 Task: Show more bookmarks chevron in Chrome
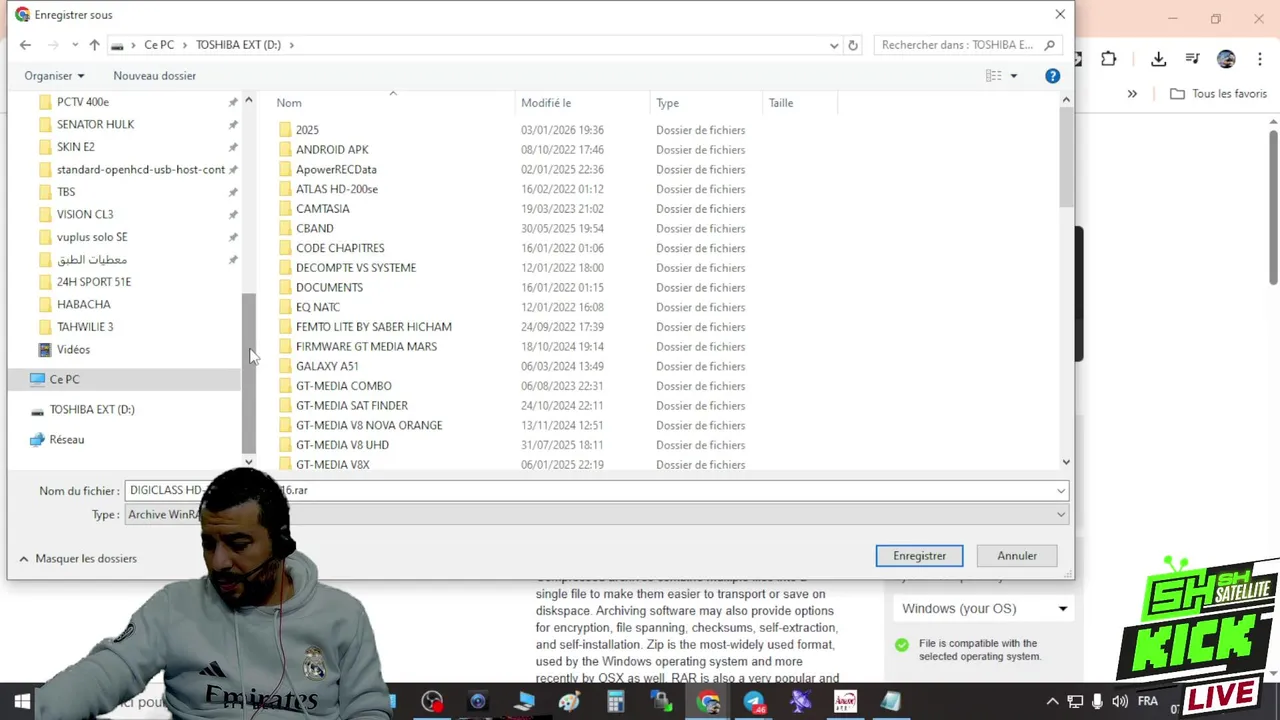tap(1132, 94)
